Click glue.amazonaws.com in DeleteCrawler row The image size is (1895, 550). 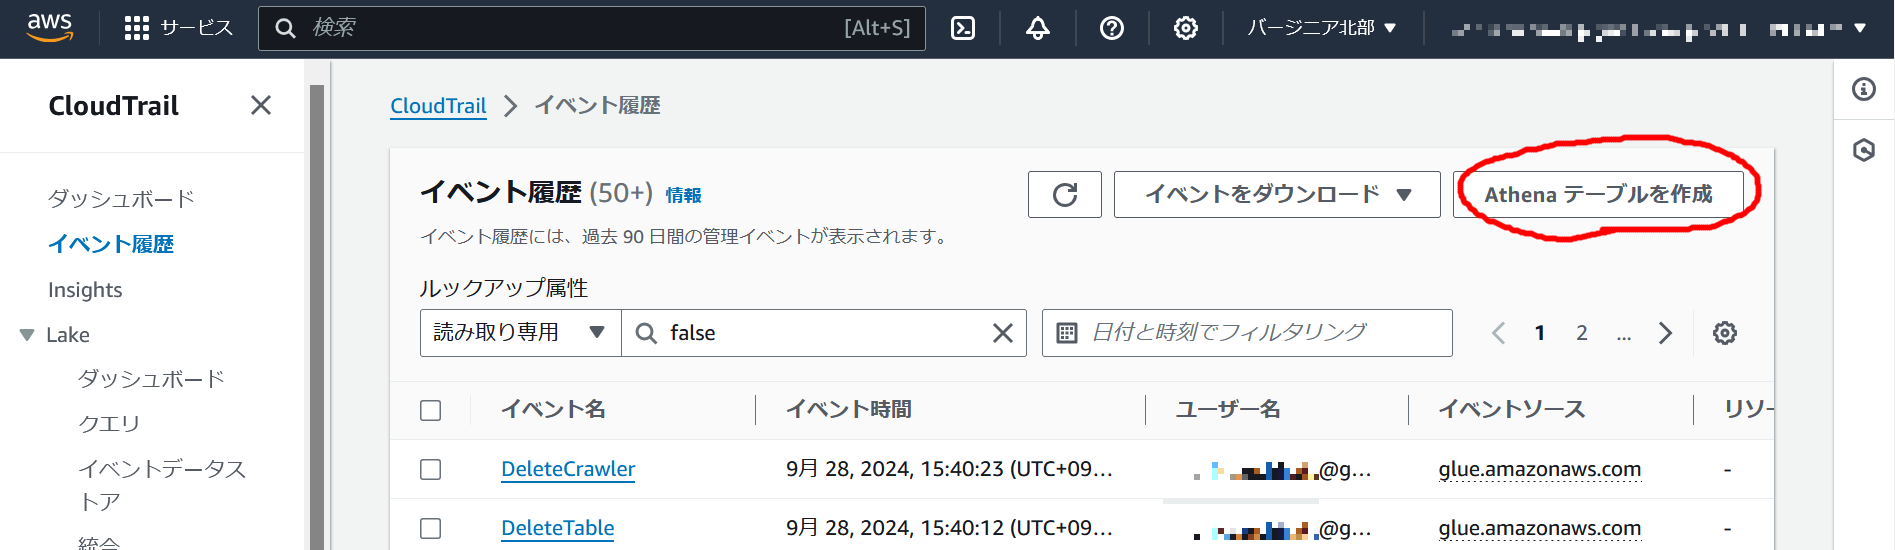click(1540, 469)
